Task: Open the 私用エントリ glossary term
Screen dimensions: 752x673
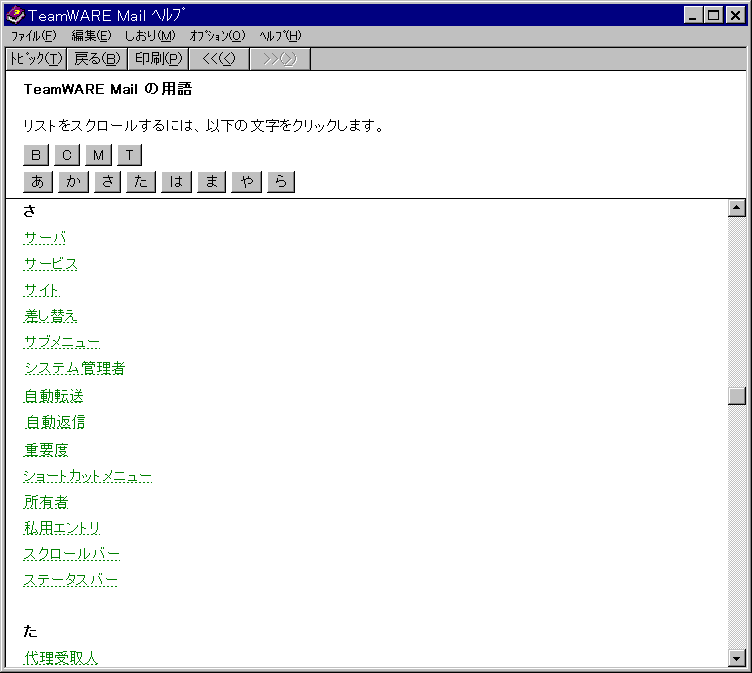Action: (62, 528)
